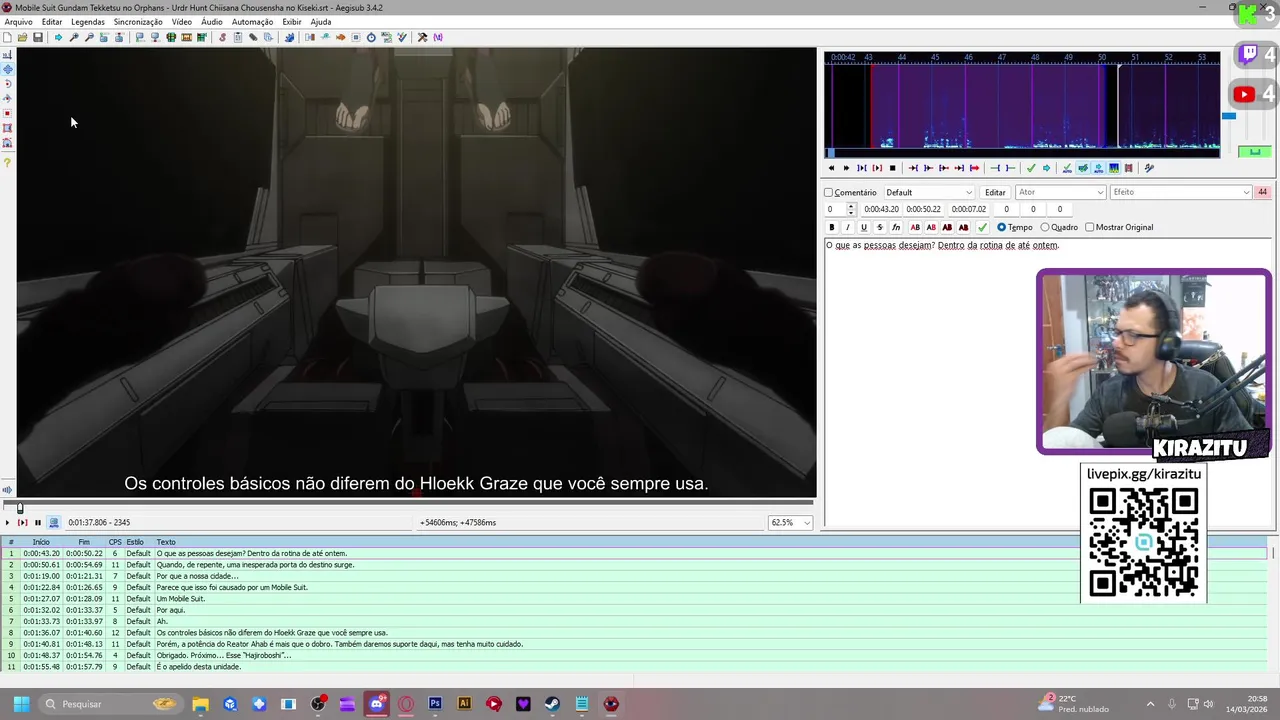Open the Properties clipboard icon

tap(238, 38)
